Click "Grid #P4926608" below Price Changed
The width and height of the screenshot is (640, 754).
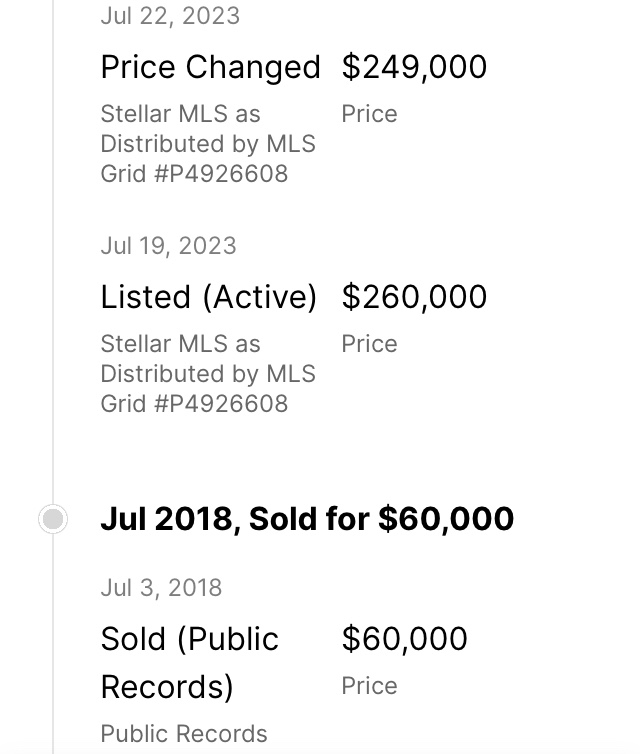[x=194, y=174]
